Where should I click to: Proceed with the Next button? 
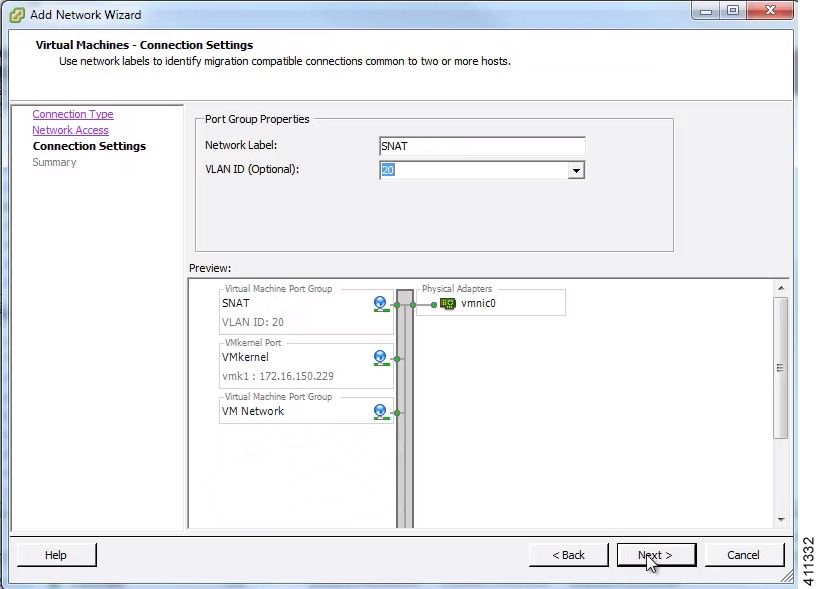656,555
